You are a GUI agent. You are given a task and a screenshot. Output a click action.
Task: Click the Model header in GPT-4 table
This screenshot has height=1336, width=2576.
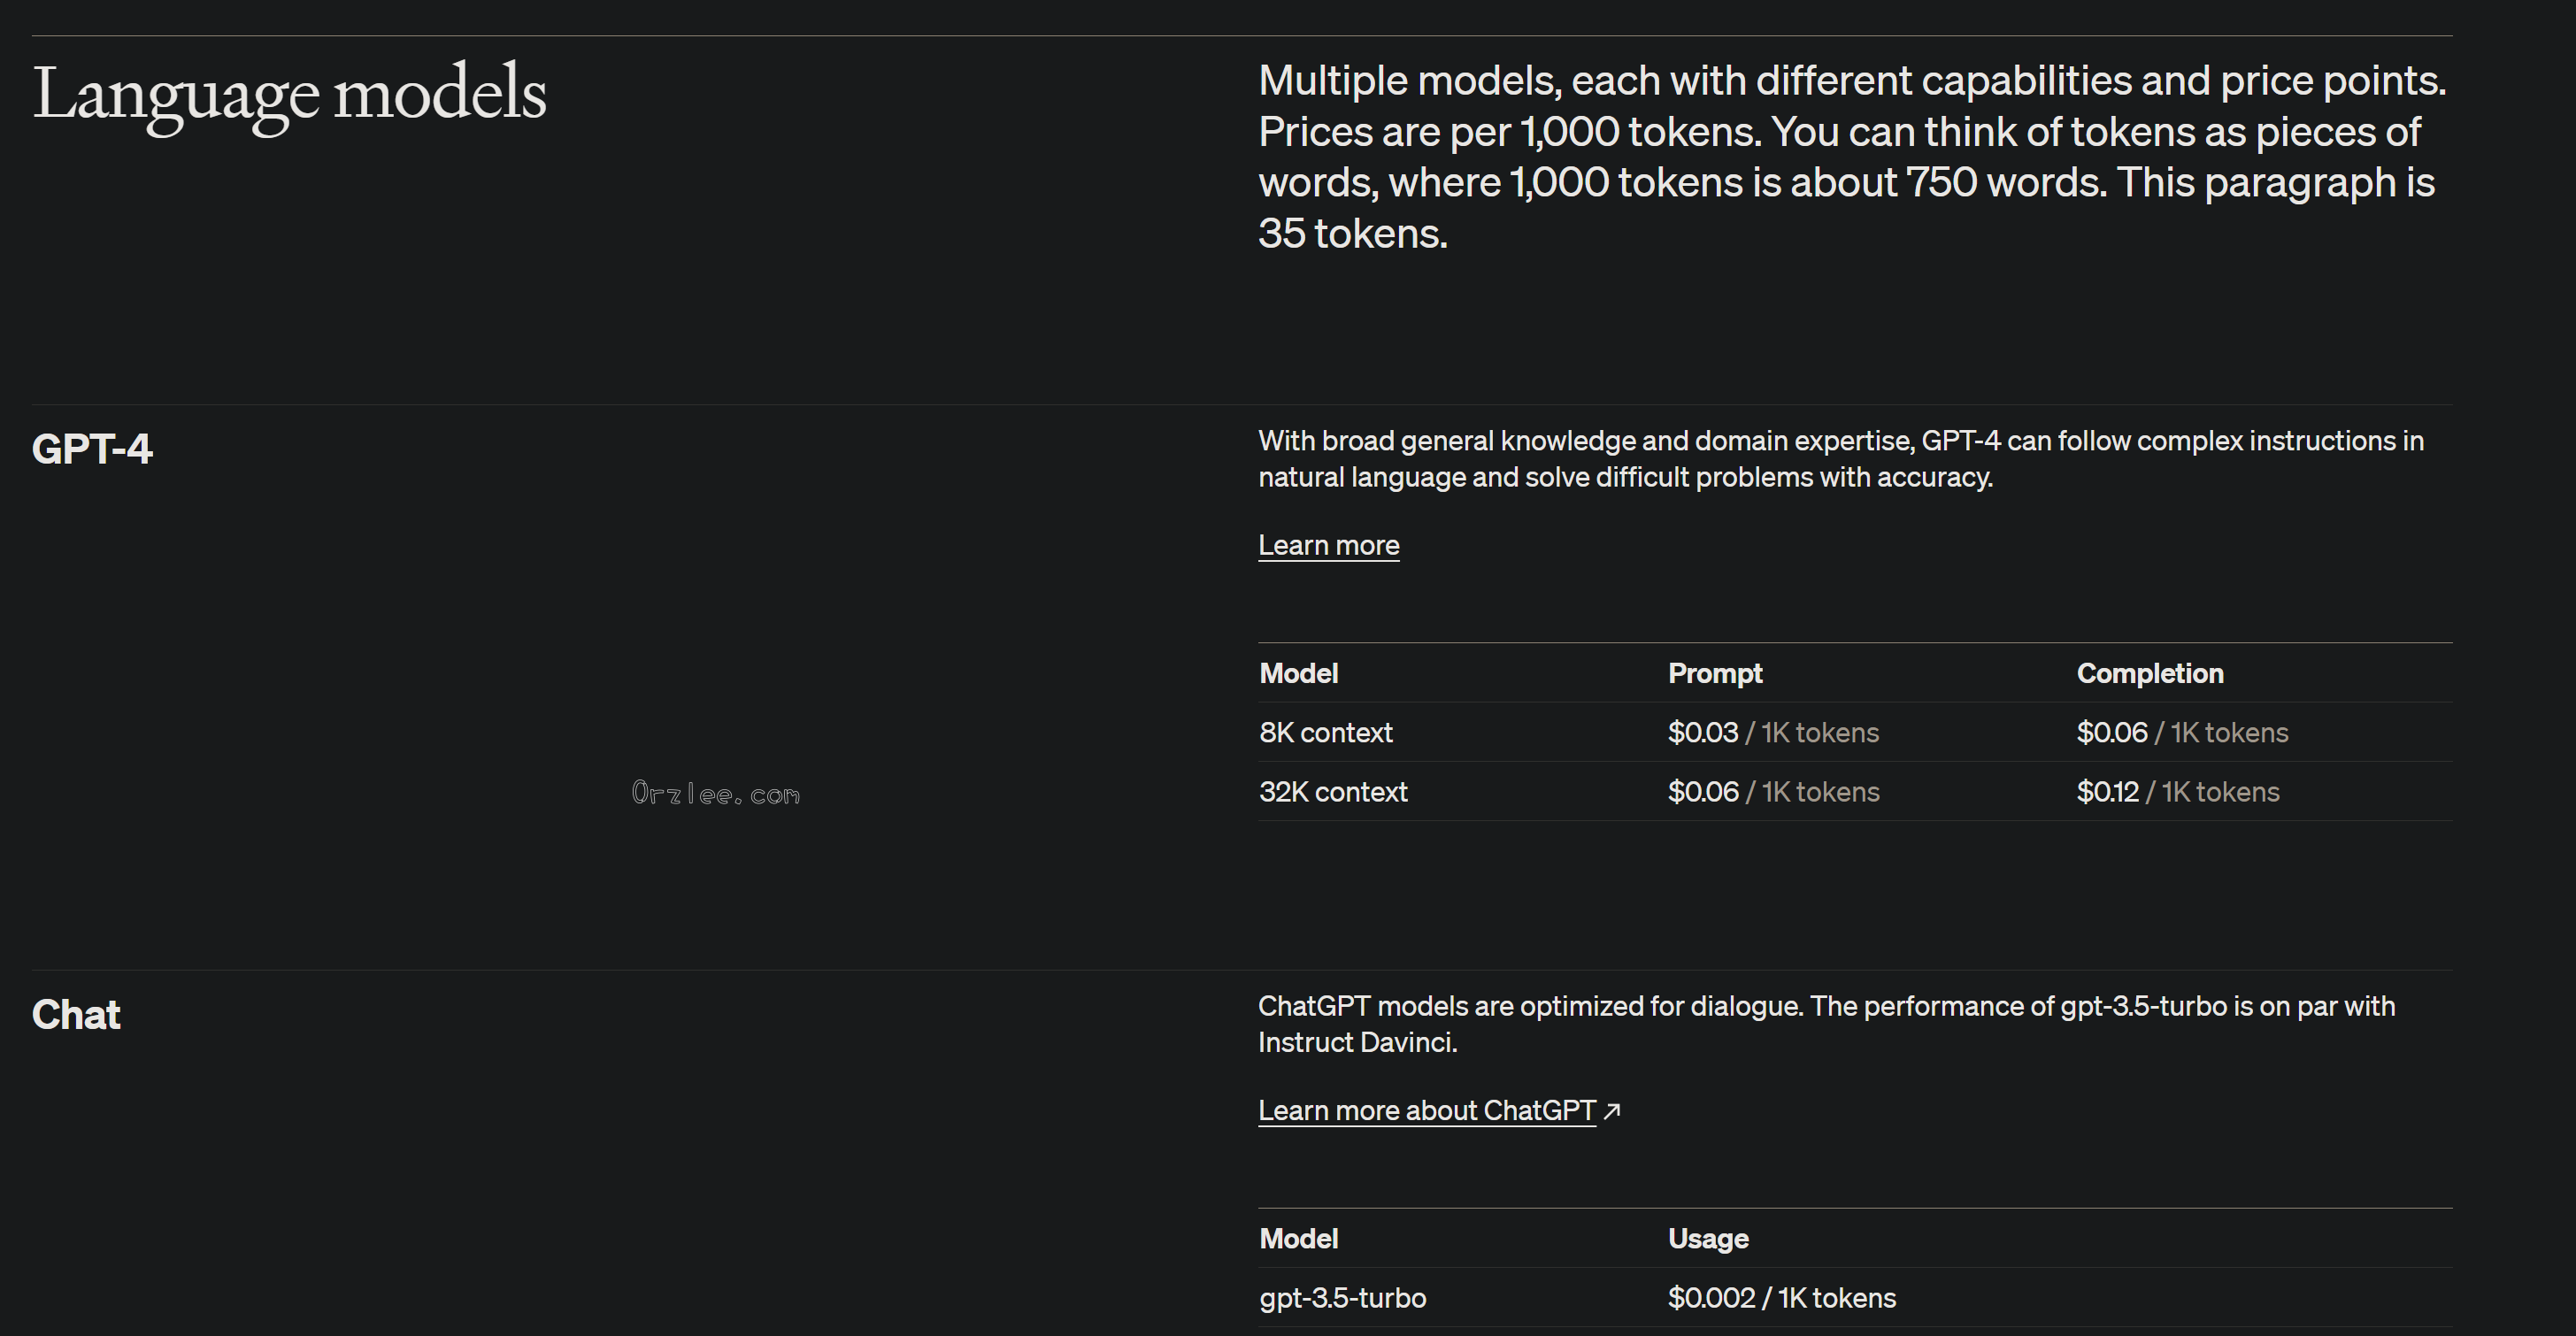click(1298, 673)
